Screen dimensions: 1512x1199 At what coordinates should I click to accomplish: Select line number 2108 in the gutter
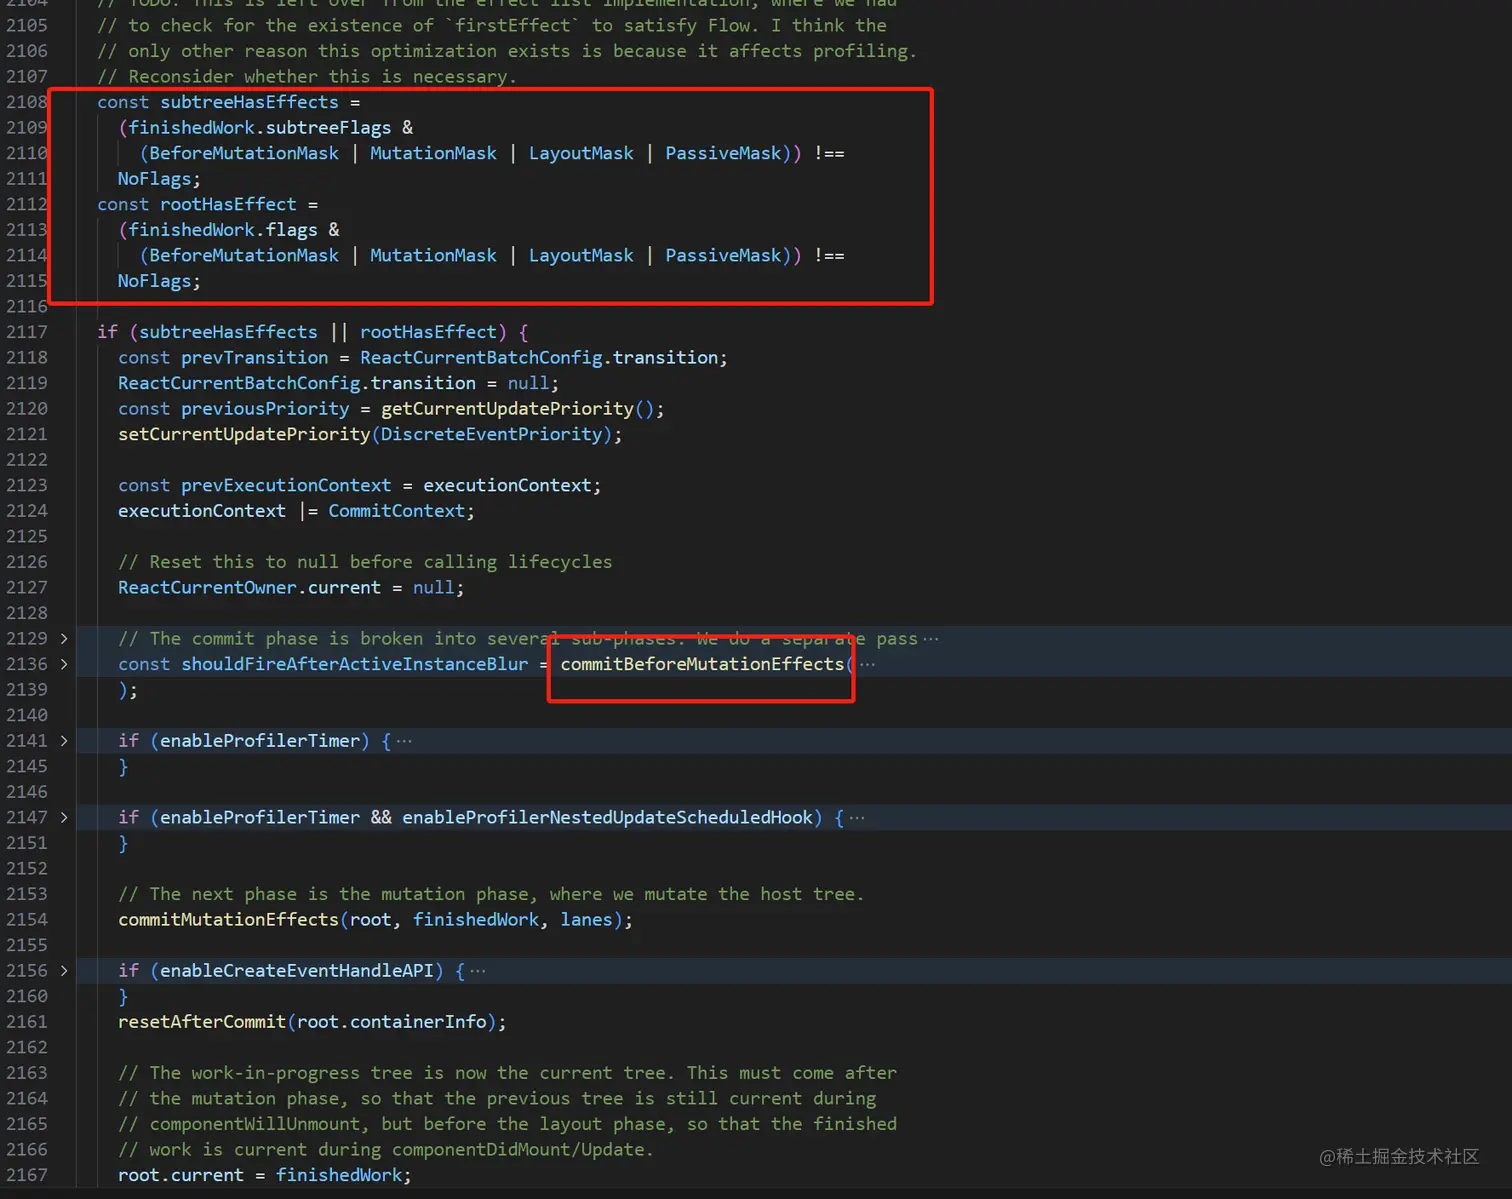click(x=26, y=102)
